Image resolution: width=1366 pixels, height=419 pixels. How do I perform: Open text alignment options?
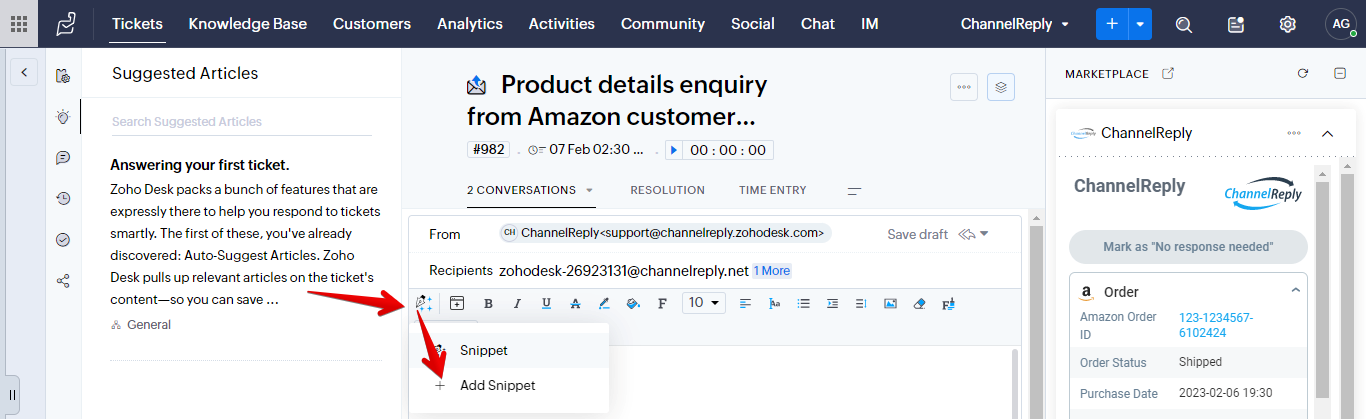pos(746,303)
